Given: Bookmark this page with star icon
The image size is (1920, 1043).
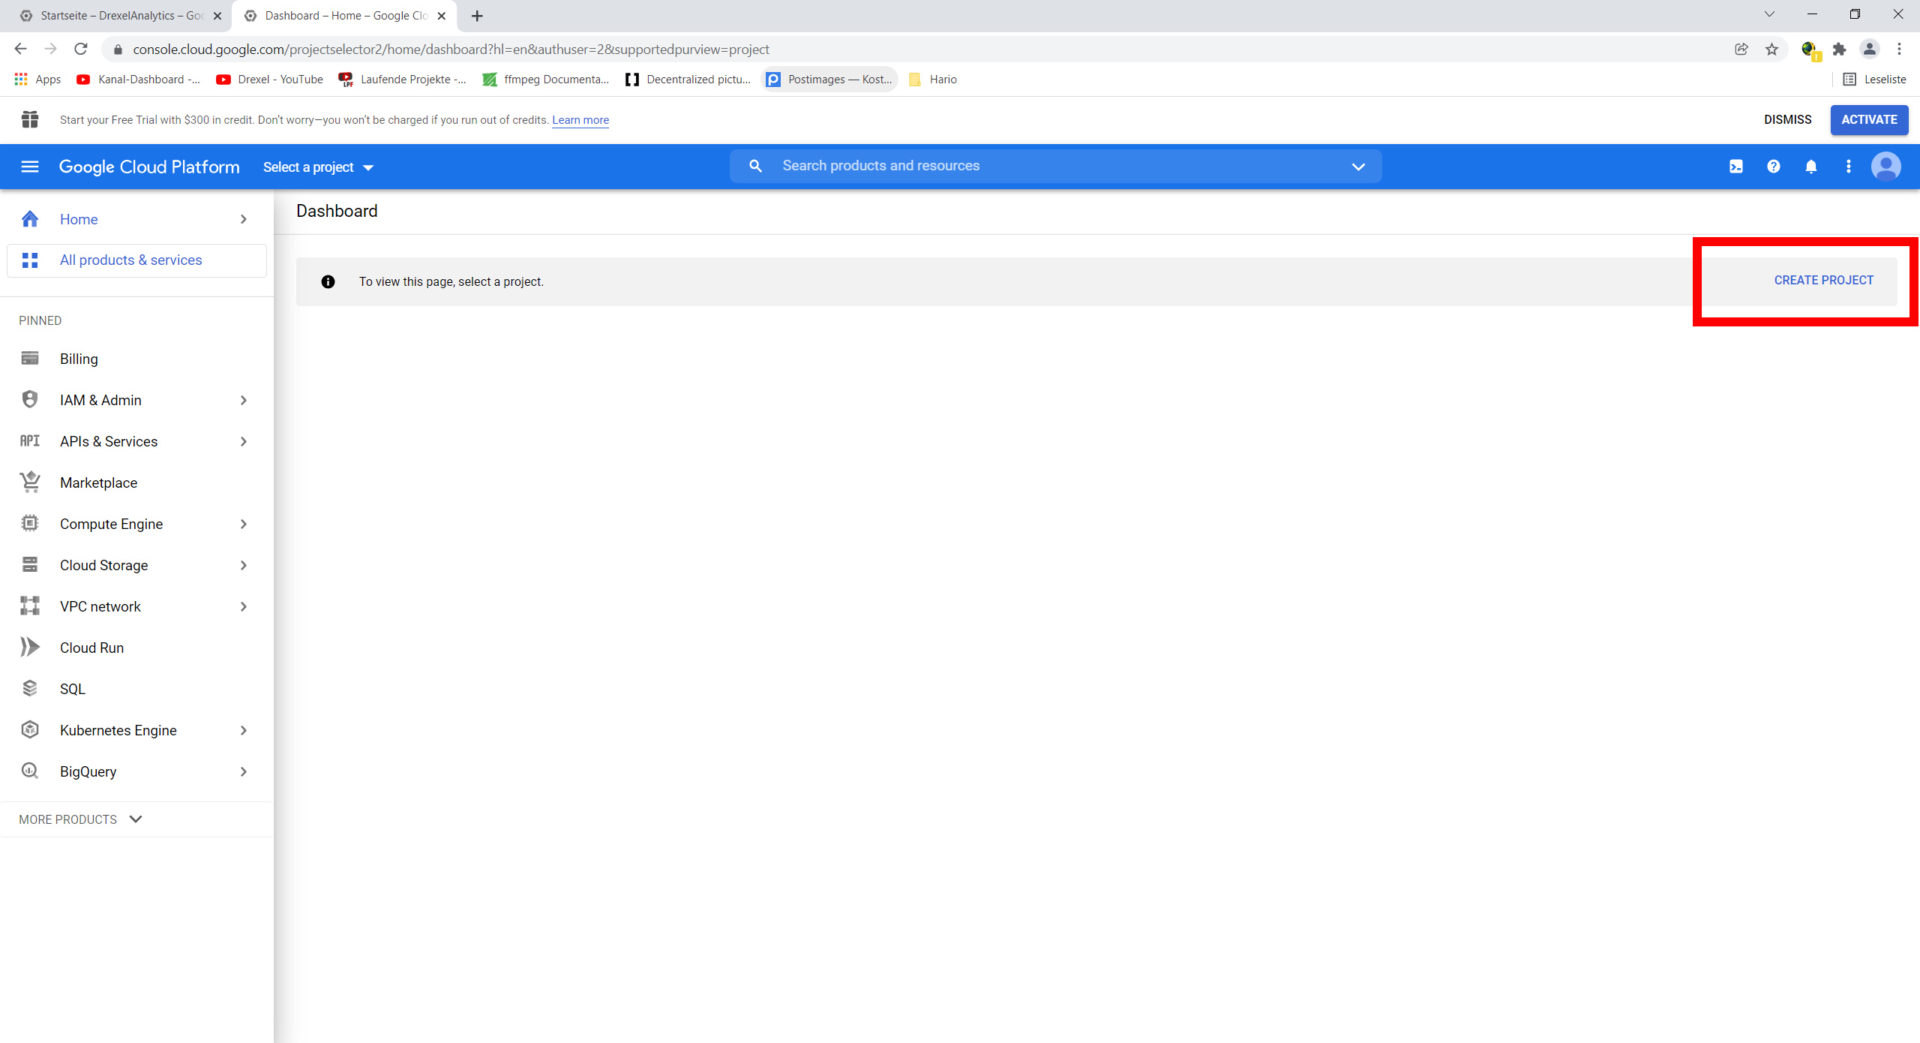Looking at the screenshot, I should point(1772,49).
